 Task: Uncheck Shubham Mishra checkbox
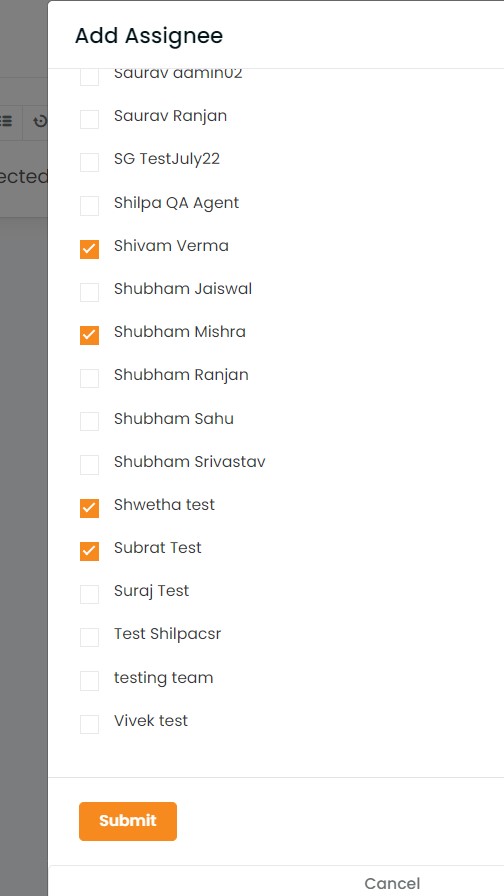(x=89, y=335)
